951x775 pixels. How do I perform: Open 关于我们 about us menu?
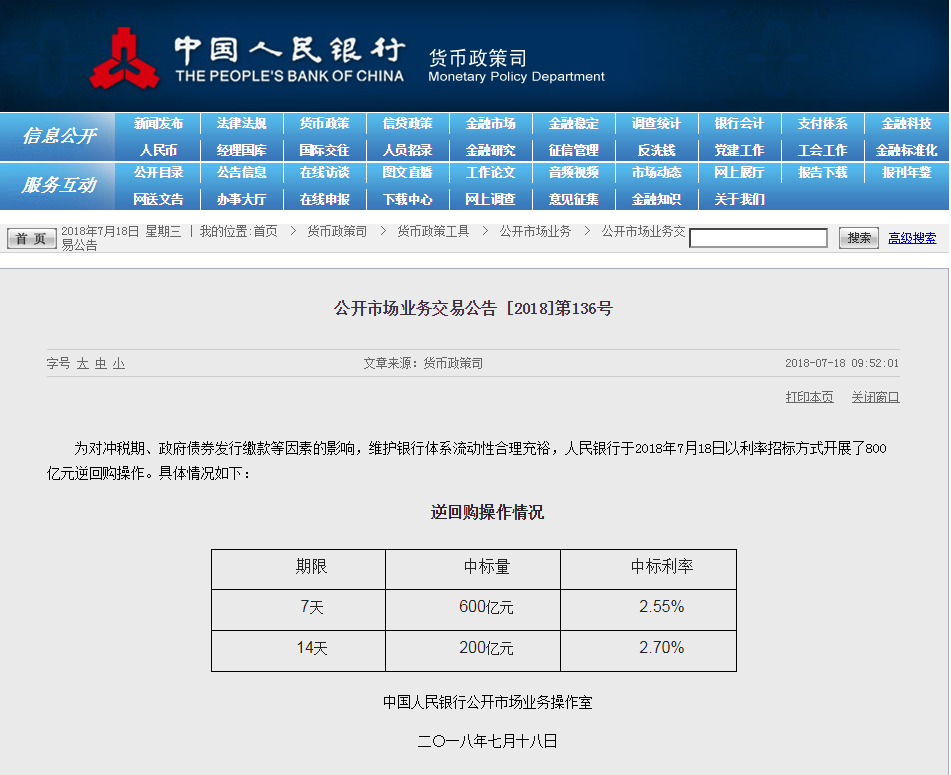pyautogui.click(x=739, y=199)
